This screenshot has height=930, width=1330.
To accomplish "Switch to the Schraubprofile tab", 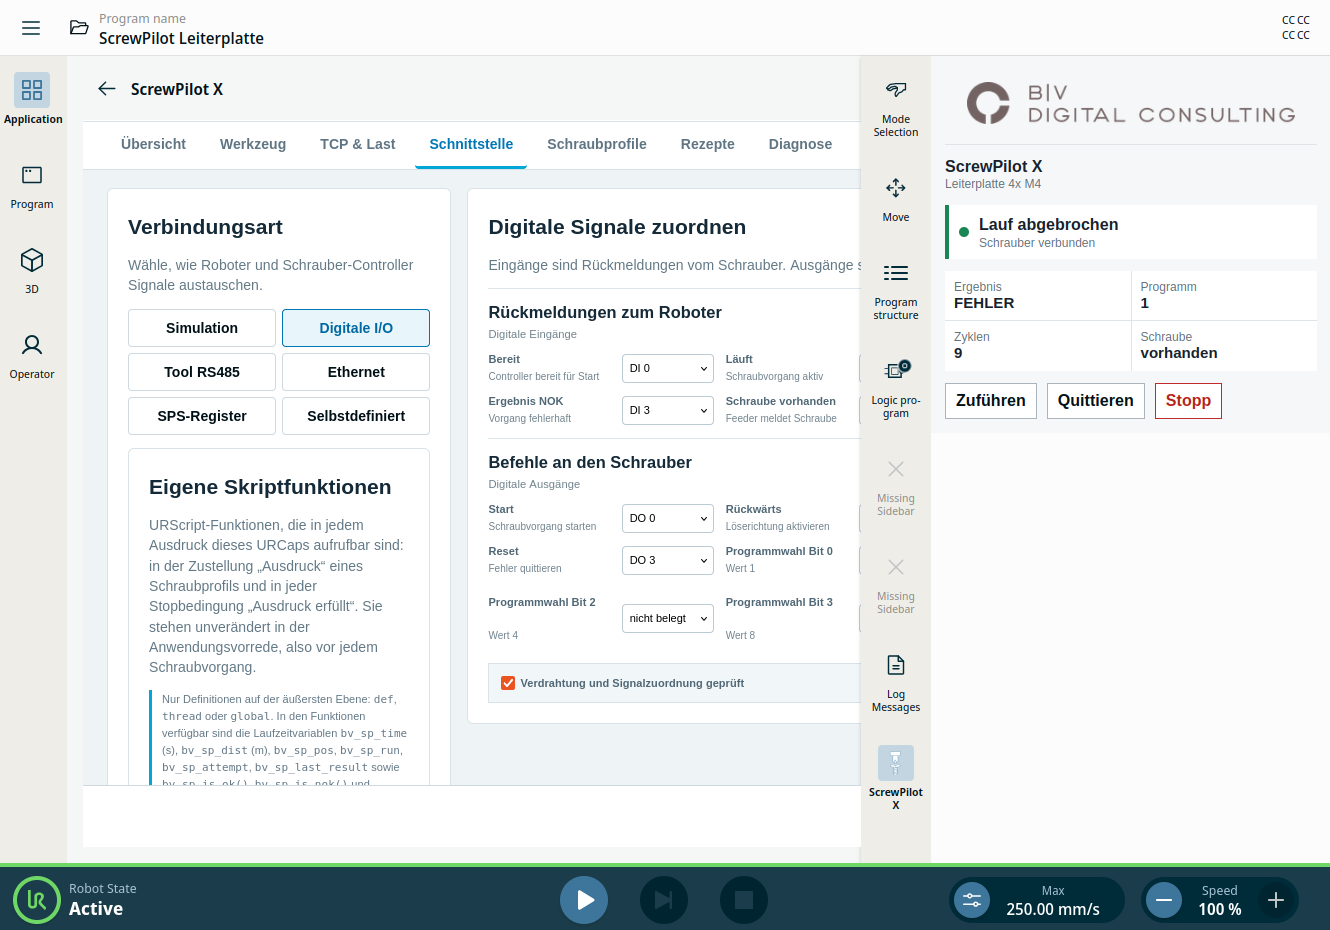I will pyautogui.click(x=597, y=144).
